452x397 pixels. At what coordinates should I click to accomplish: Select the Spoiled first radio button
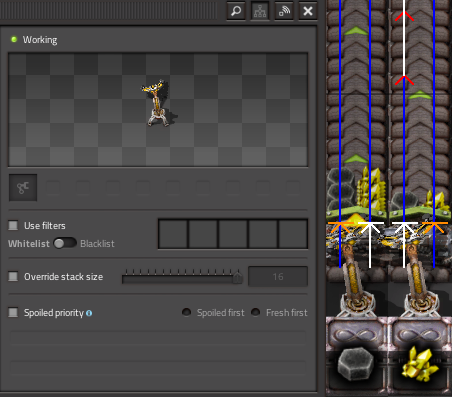(x=186, y=312)
